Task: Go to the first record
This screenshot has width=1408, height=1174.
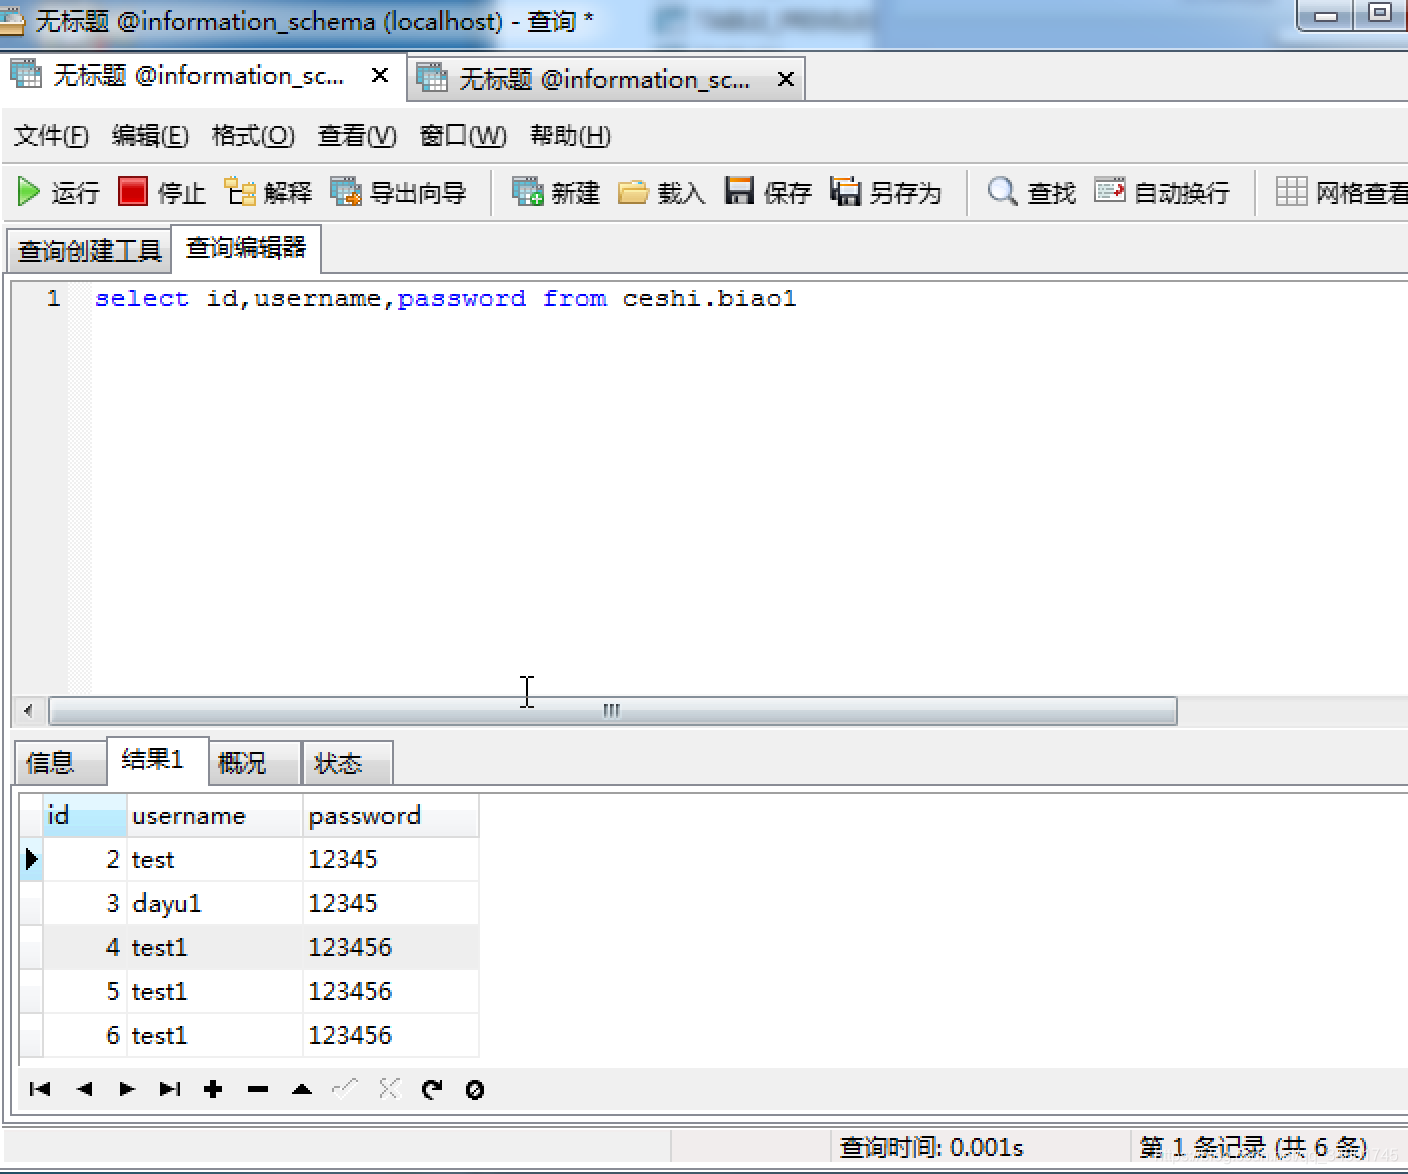Action: pyautogui.click(x=40, y=1089)
